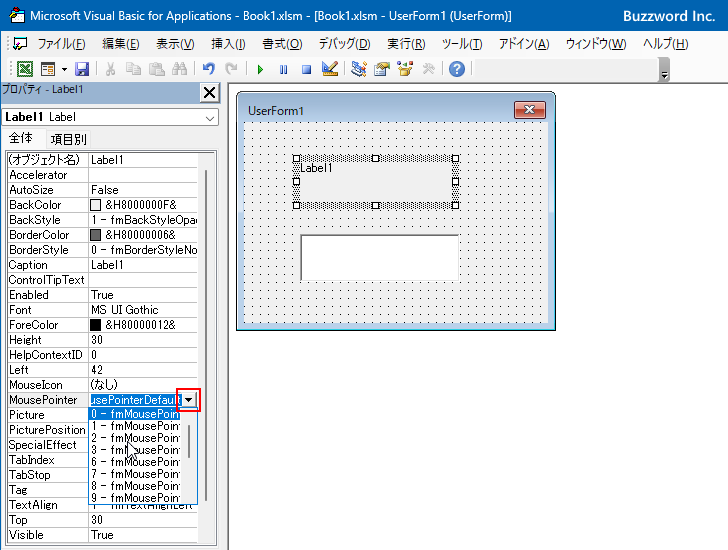Toggle Design Mode icon
This screenshot has height=550, width=728.
coord(330,69)
